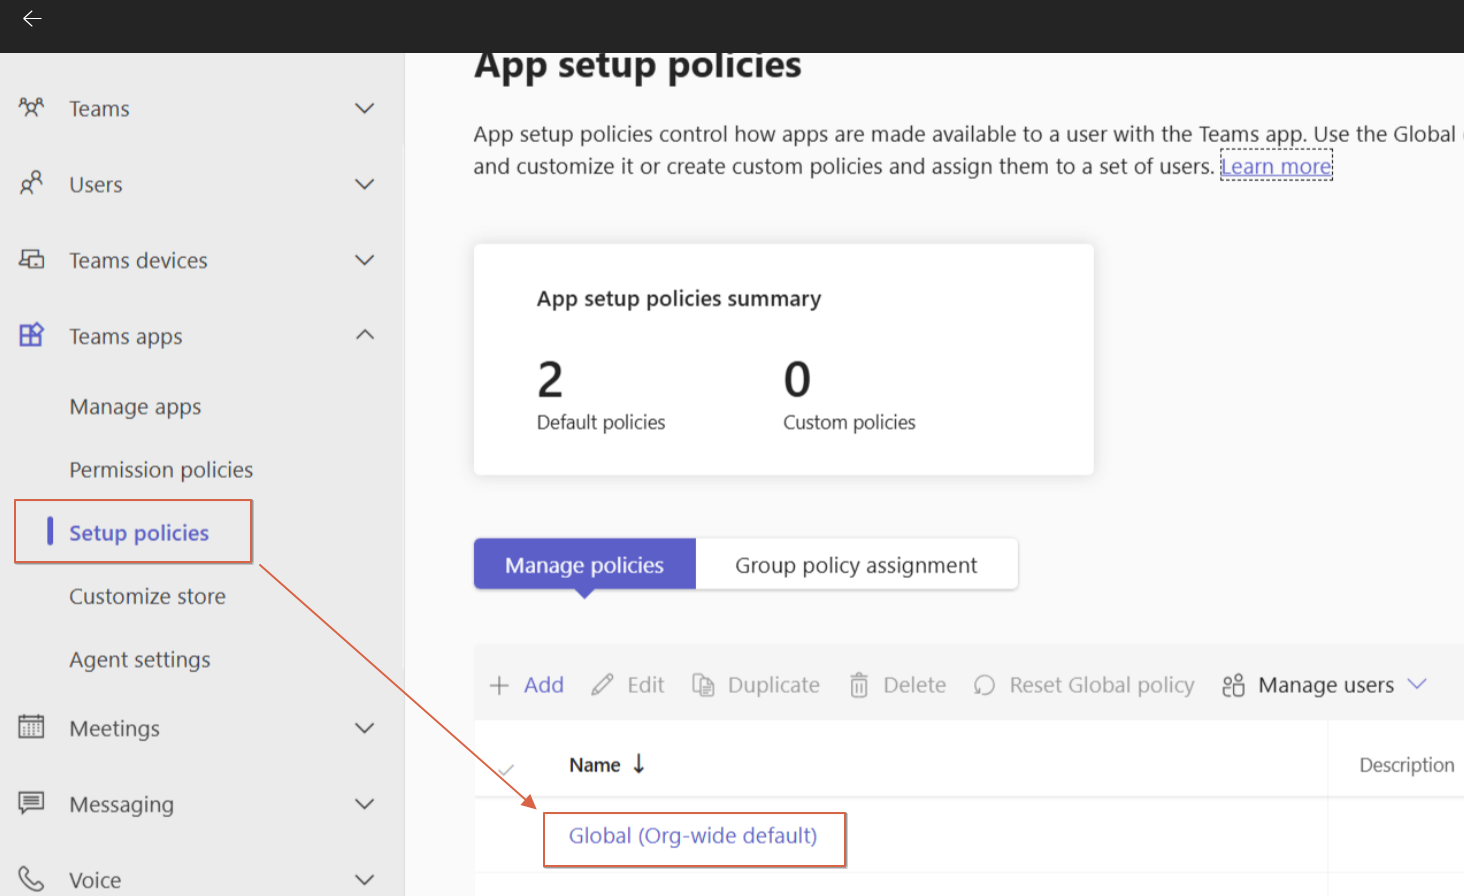Screen dimensions: 1464x896
Task: Toggle the select-all checkmark in table header
Action: 506,769
